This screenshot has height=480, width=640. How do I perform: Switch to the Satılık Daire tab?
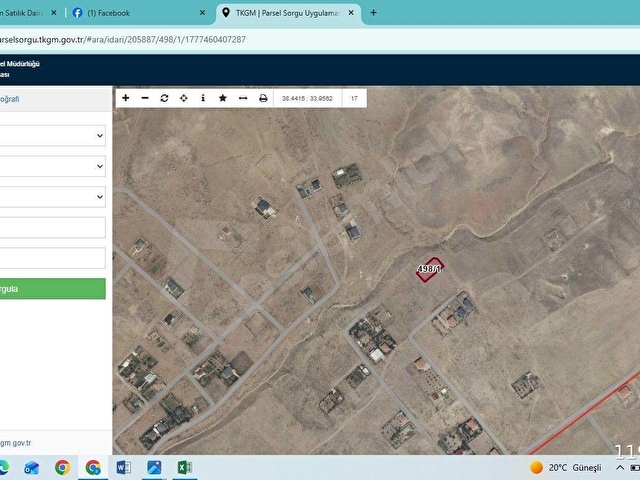[x=21, y=13]
